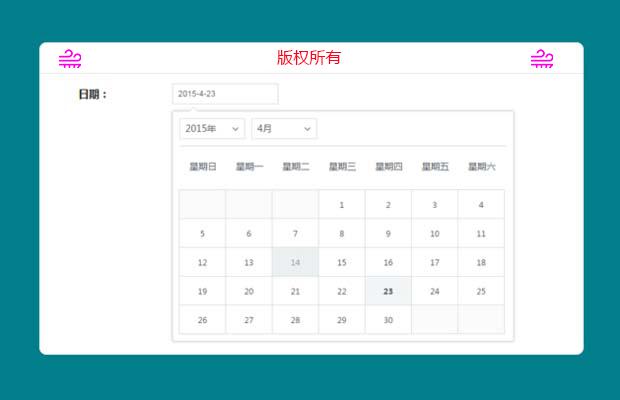Choose day 30 in the calendar
620x400 pixels.
[388, 320]
